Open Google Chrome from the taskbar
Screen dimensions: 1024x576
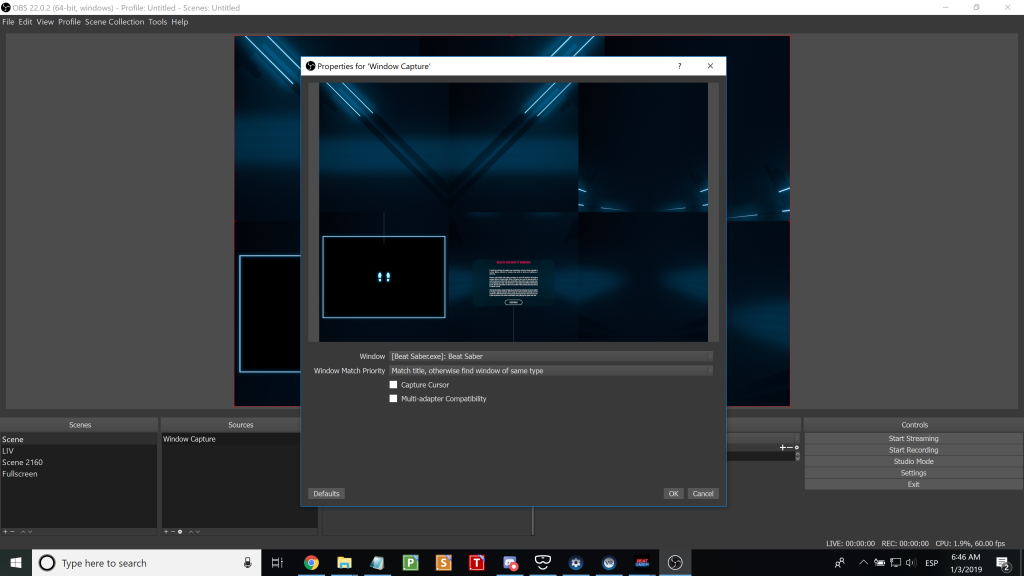[310, 563]
